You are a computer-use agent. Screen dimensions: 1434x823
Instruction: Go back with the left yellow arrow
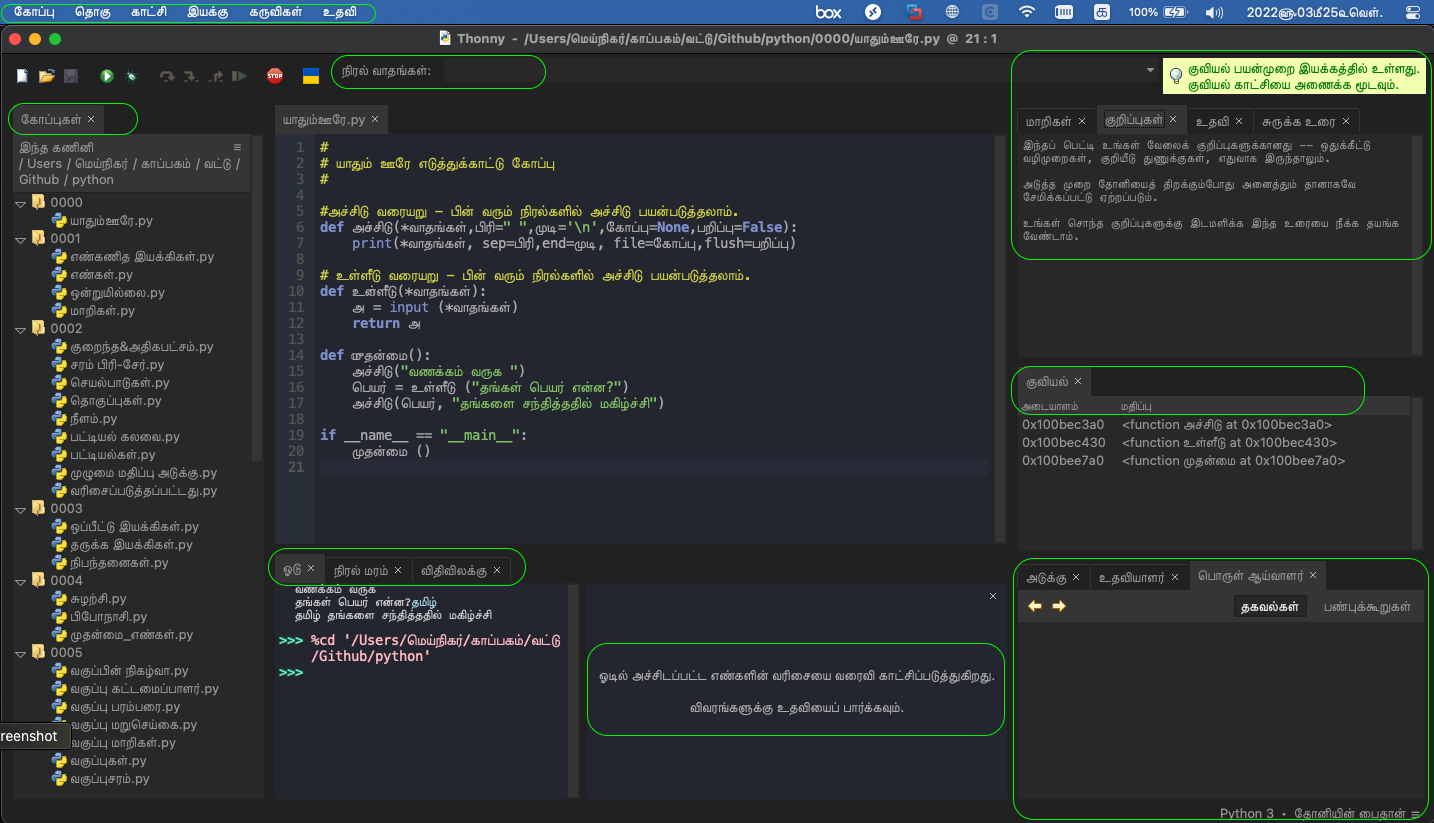(x=1035, y=606)
